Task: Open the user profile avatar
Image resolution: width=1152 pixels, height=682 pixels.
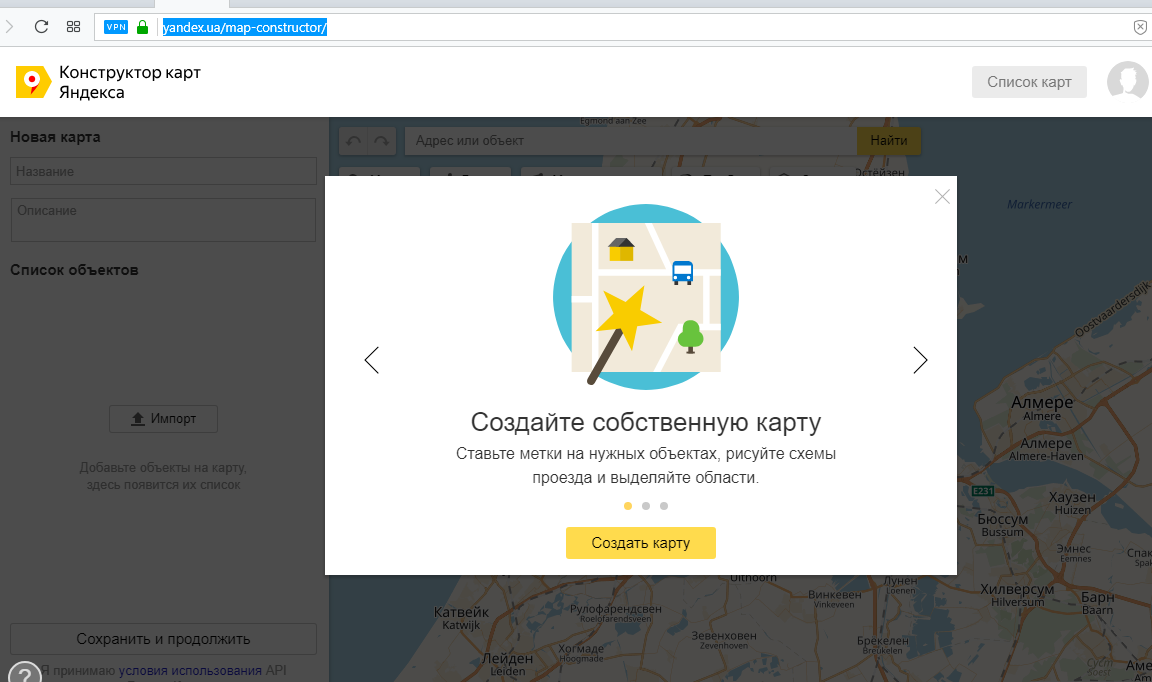Action: tap(1127, 82)
